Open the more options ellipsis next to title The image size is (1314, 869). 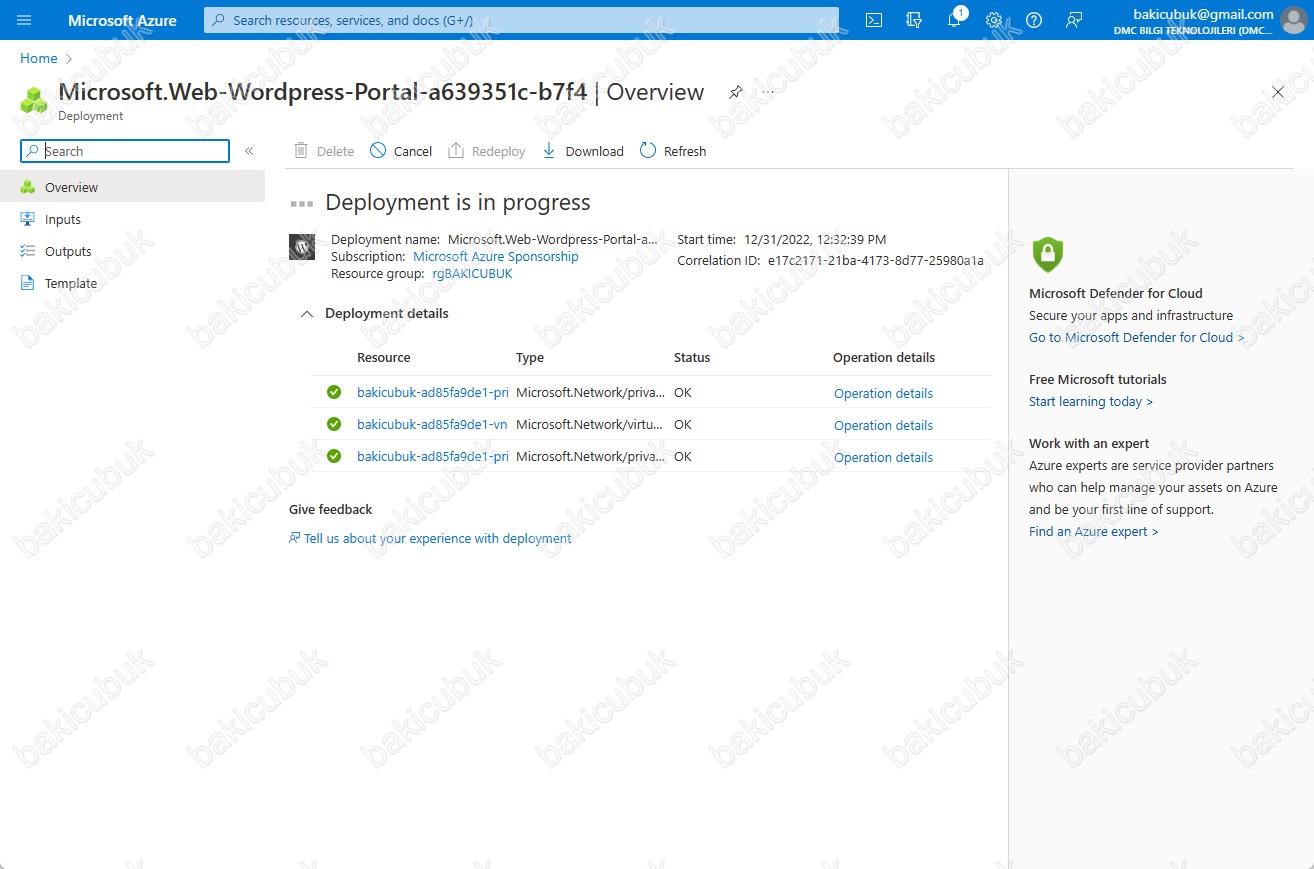coord(768,92)
